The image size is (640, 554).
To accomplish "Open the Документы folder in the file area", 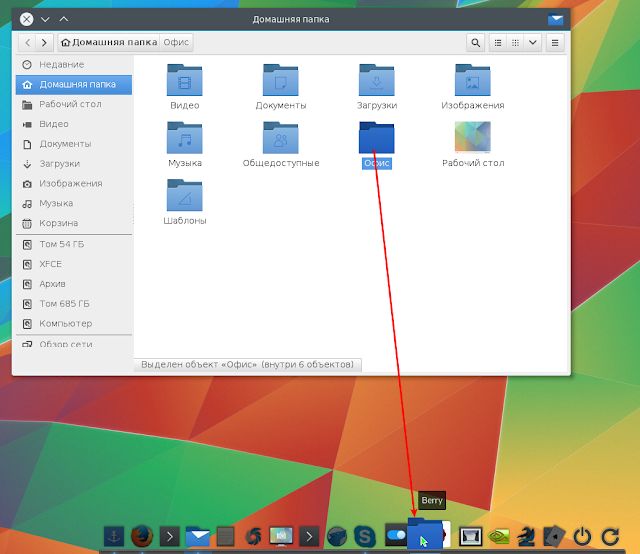I will 281,87.
